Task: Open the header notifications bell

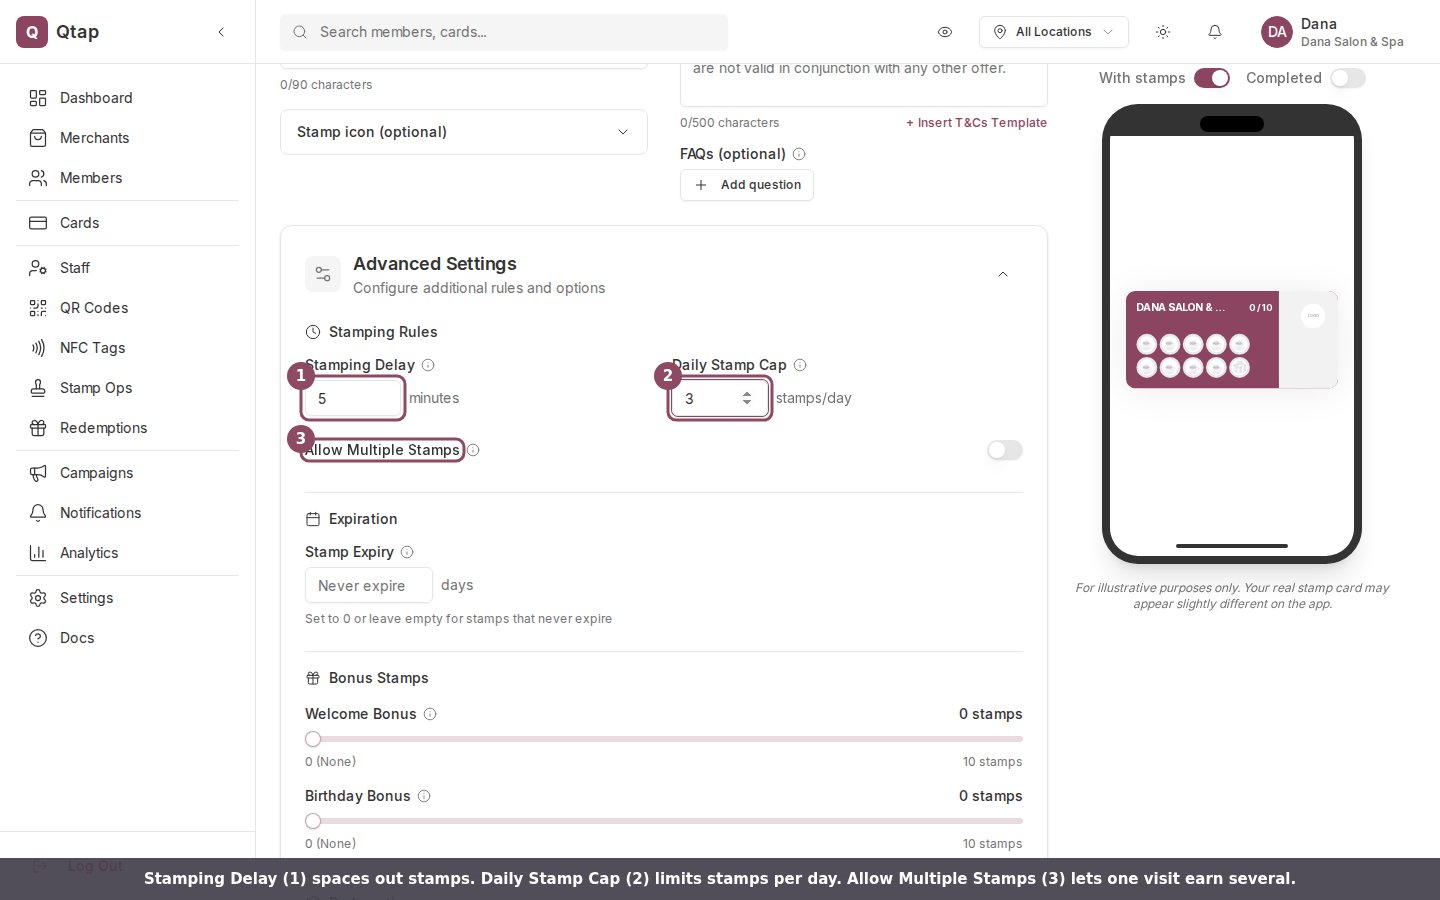Action: (x=1215, y=32)
